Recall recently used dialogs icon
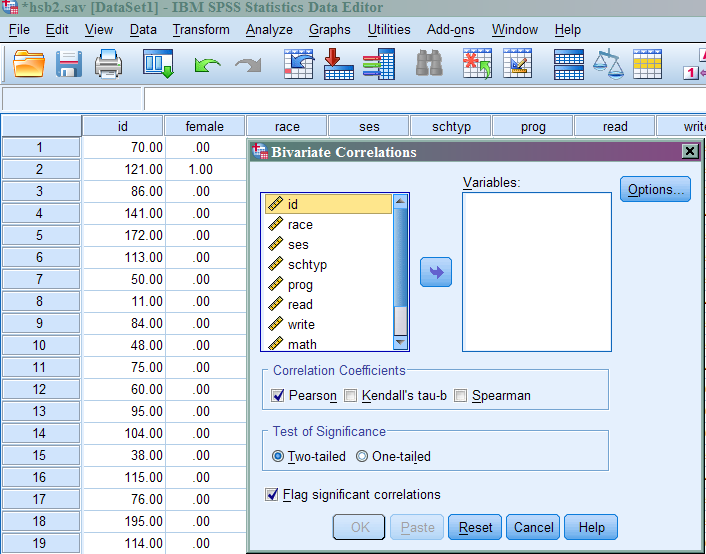The height and width of the screenshot is (554, 706). 158,64
